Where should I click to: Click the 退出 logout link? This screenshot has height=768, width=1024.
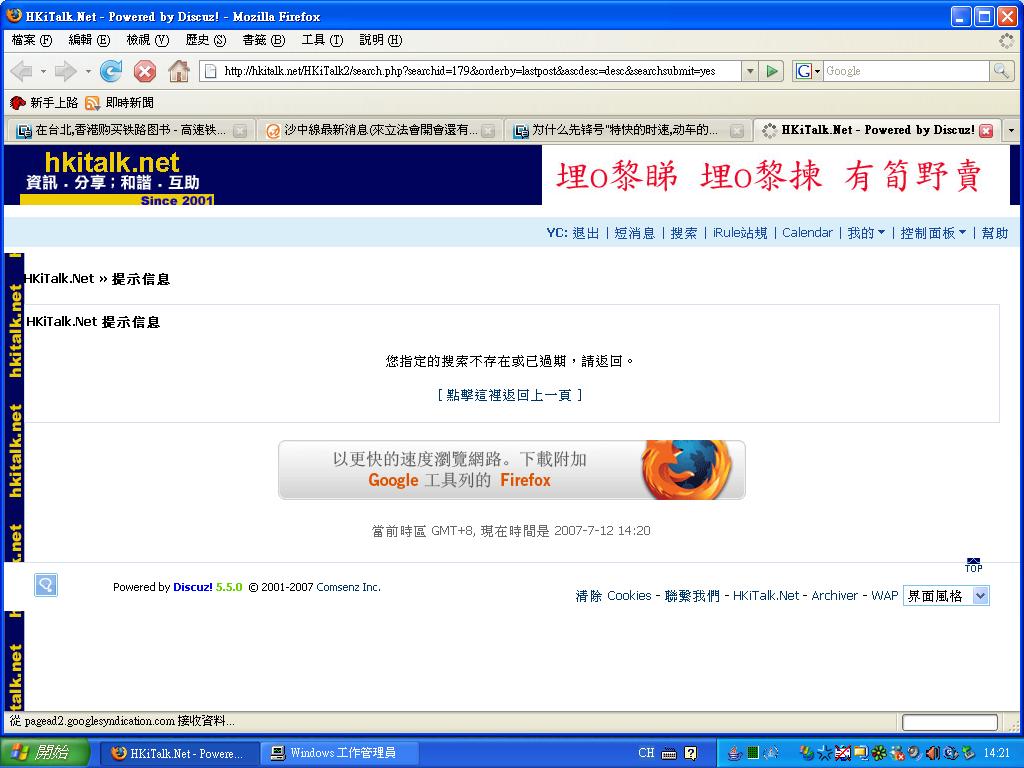[586, 233]
